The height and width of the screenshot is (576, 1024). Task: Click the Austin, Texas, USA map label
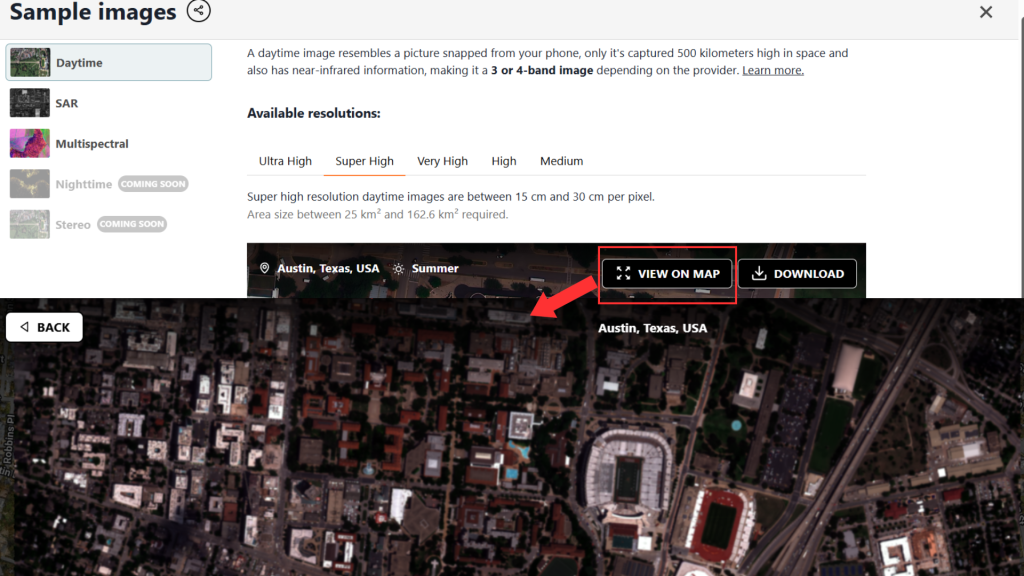click(x=652, y=328)
